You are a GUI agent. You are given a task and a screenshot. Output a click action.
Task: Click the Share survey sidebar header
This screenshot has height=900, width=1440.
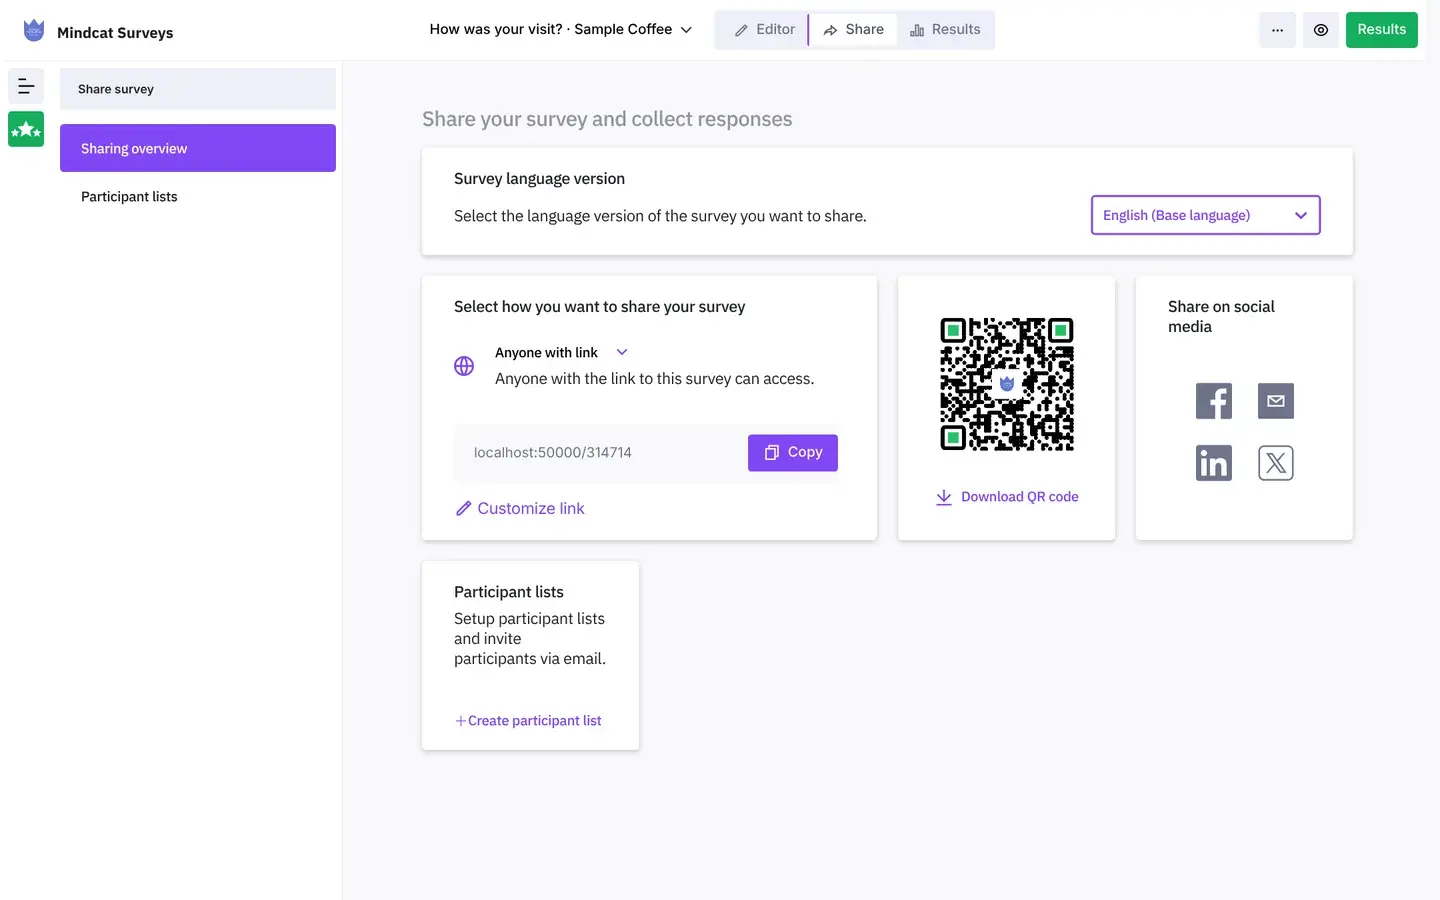pos(198,89)
